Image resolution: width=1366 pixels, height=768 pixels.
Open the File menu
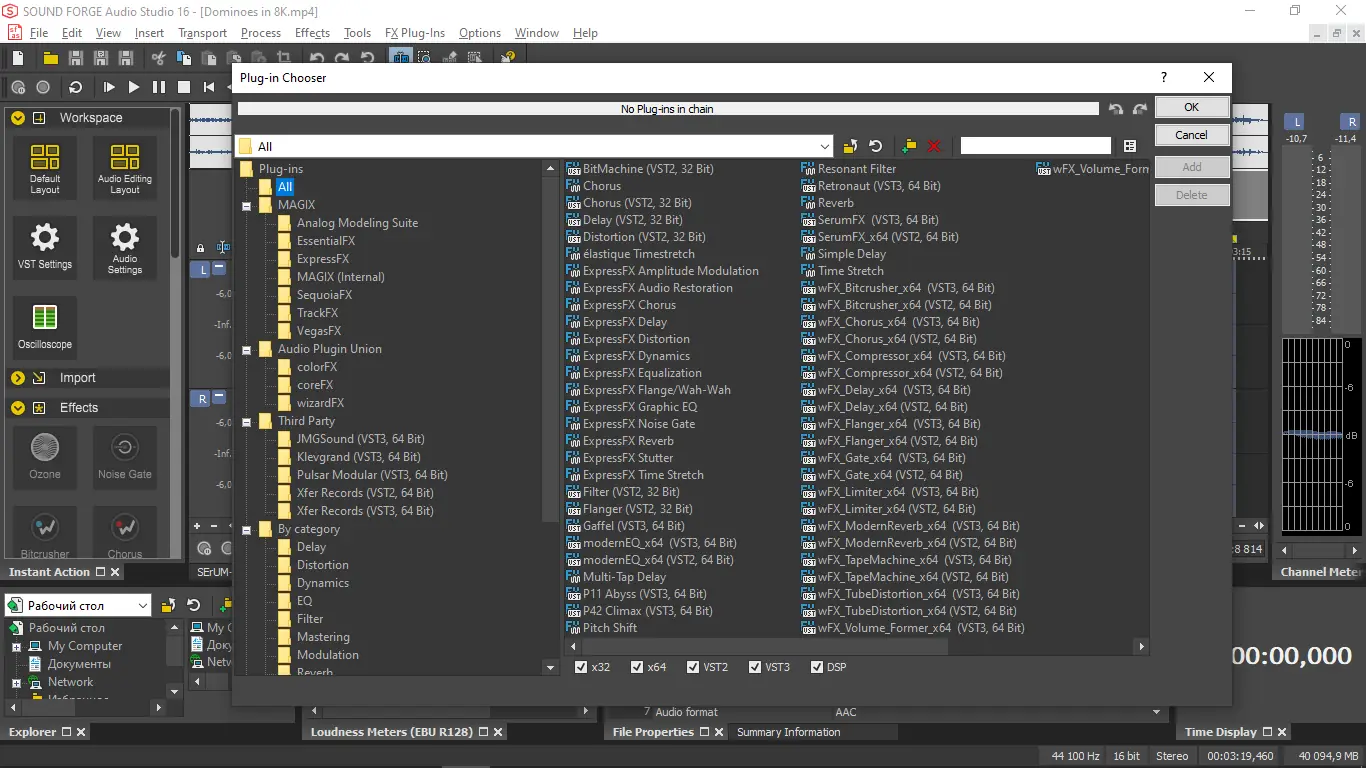(39, 33)
